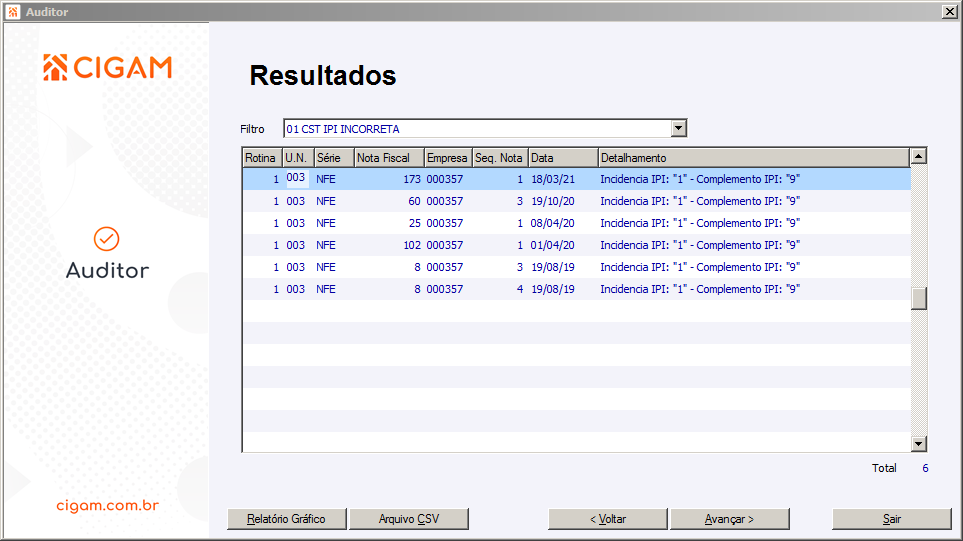Click Detalhamento text in the 01/04/20 row
Screen dimensions: 963x541
700,246
